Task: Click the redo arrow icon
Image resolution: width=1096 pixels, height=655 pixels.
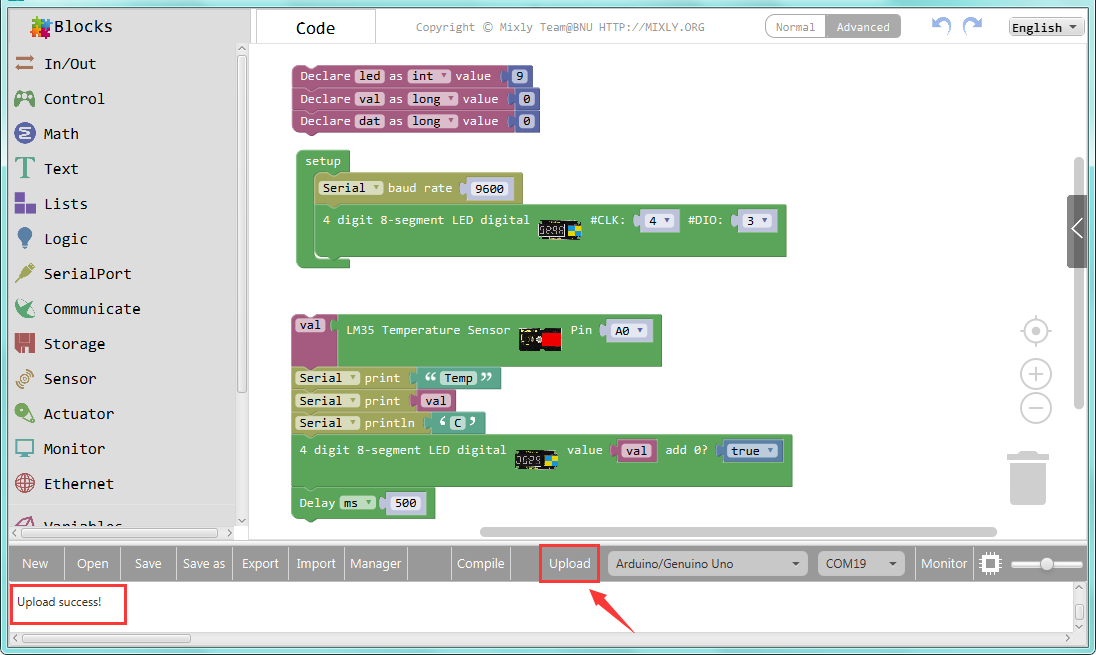Action: click(971, 26)
